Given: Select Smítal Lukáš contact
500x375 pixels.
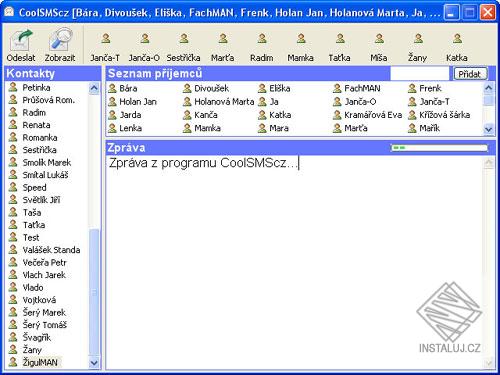Looking at the screenshot, I should (x=39, y=175).
